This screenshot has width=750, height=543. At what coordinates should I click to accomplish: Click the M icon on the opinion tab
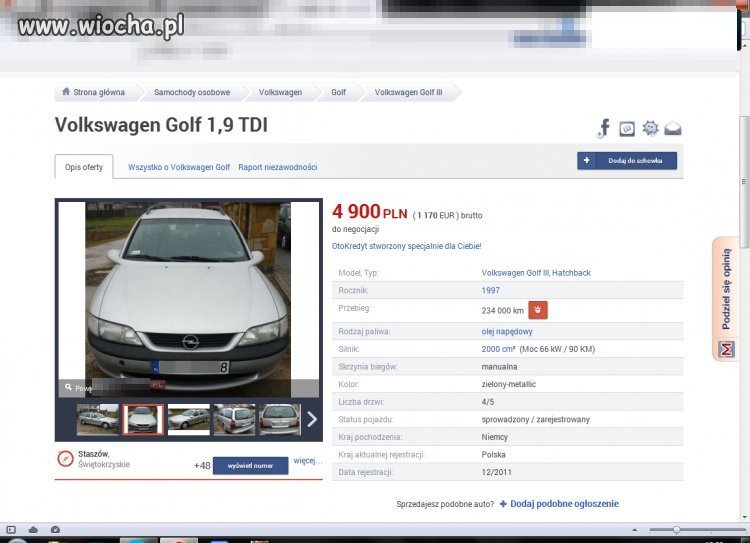[726, 349]
